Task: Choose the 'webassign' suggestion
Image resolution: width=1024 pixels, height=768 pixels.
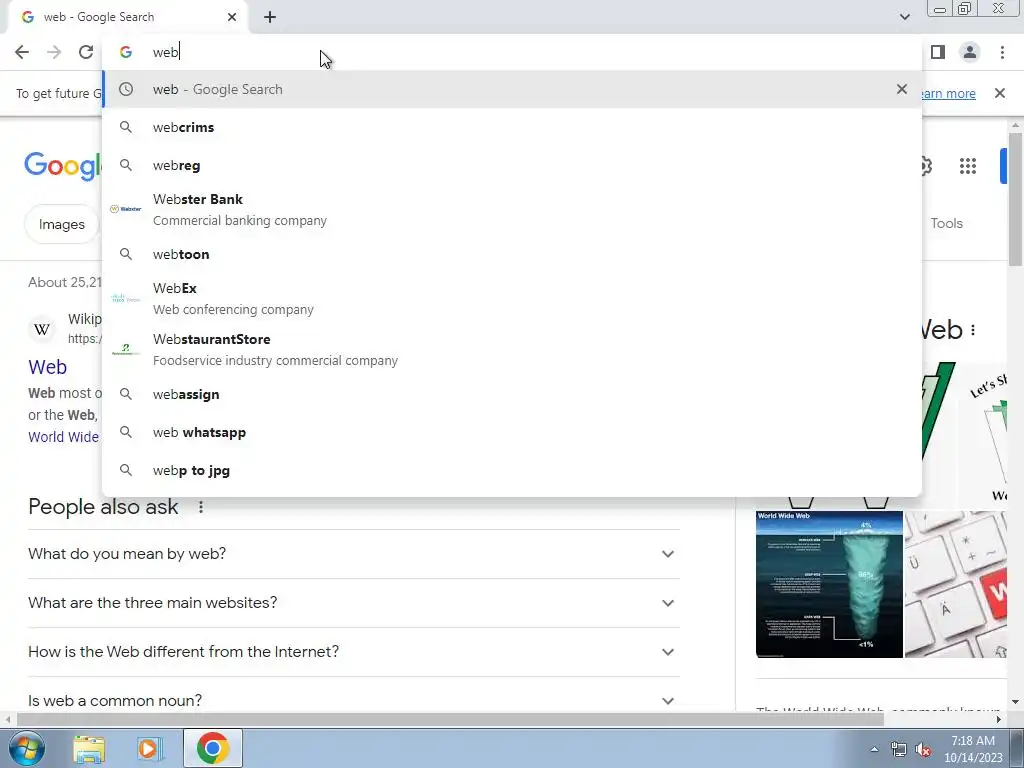Action: 512,394
